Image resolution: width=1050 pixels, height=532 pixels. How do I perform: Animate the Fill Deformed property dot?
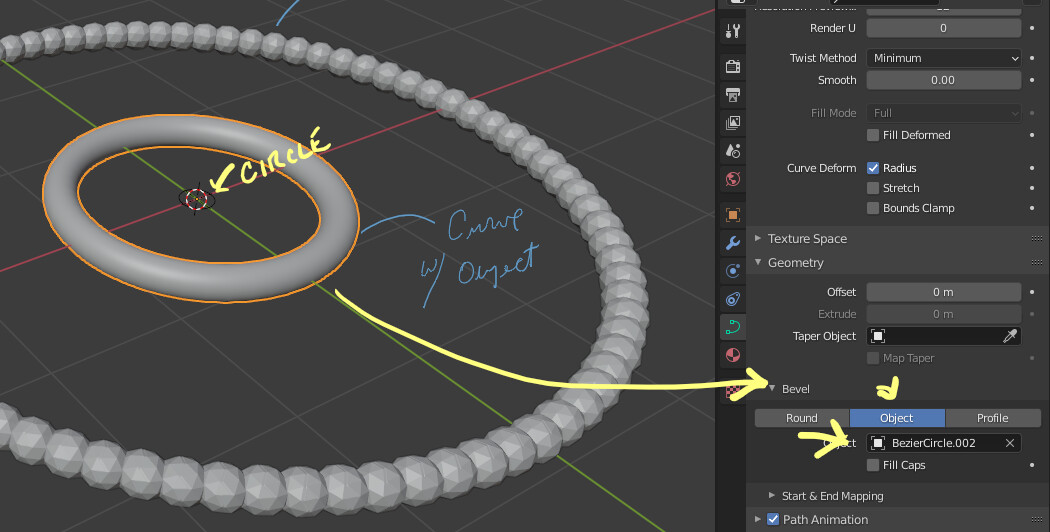pos(1032,135)
